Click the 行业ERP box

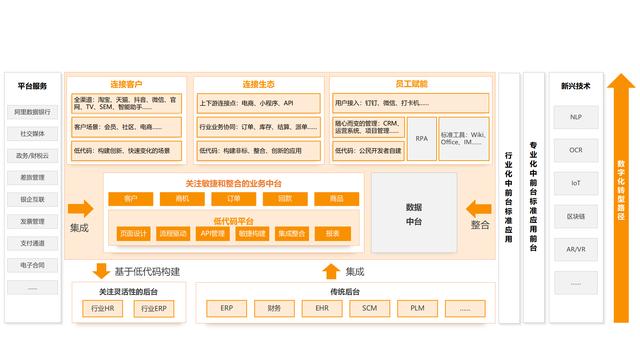click(x=154, y=309)
